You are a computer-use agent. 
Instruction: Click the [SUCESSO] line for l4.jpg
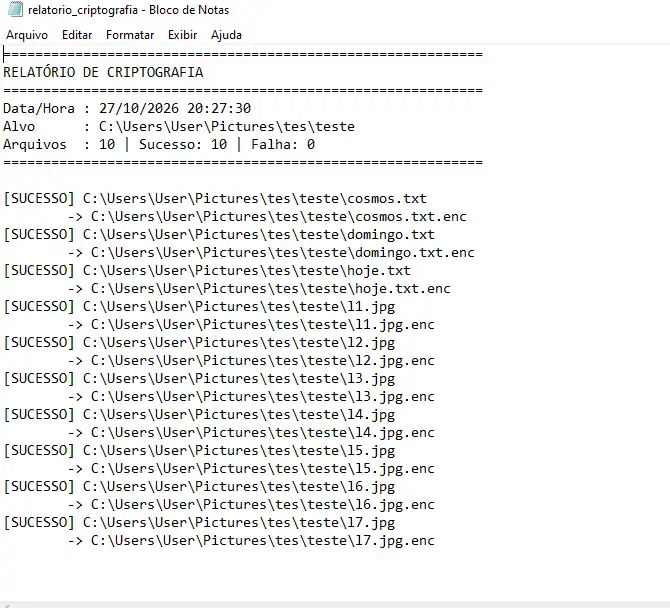[x=199, y=414]
